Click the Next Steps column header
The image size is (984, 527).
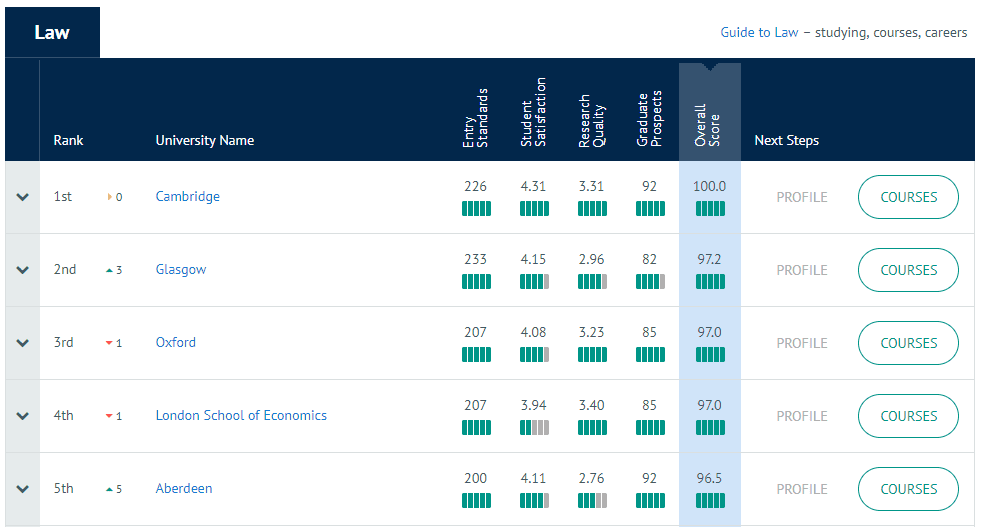(786, 140)
